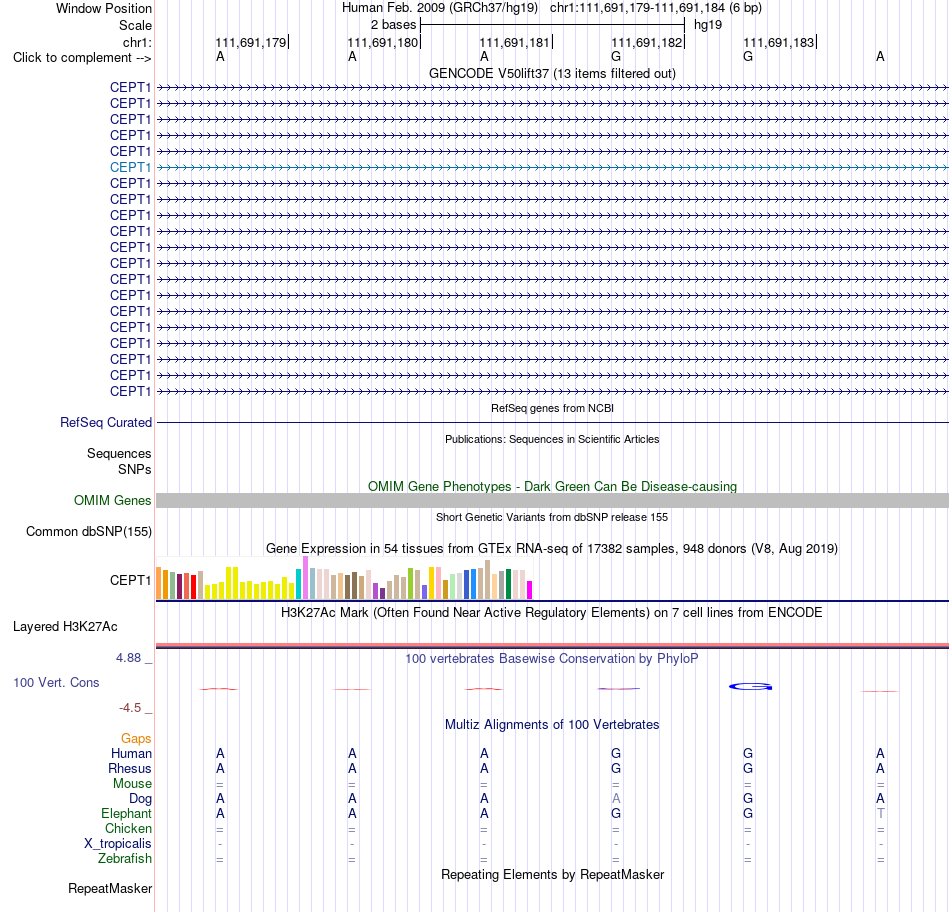950x912 pixels.
Task: Click 'Multiz Alignments of 100 Vertebrates' title
Action: coord(552,725)
